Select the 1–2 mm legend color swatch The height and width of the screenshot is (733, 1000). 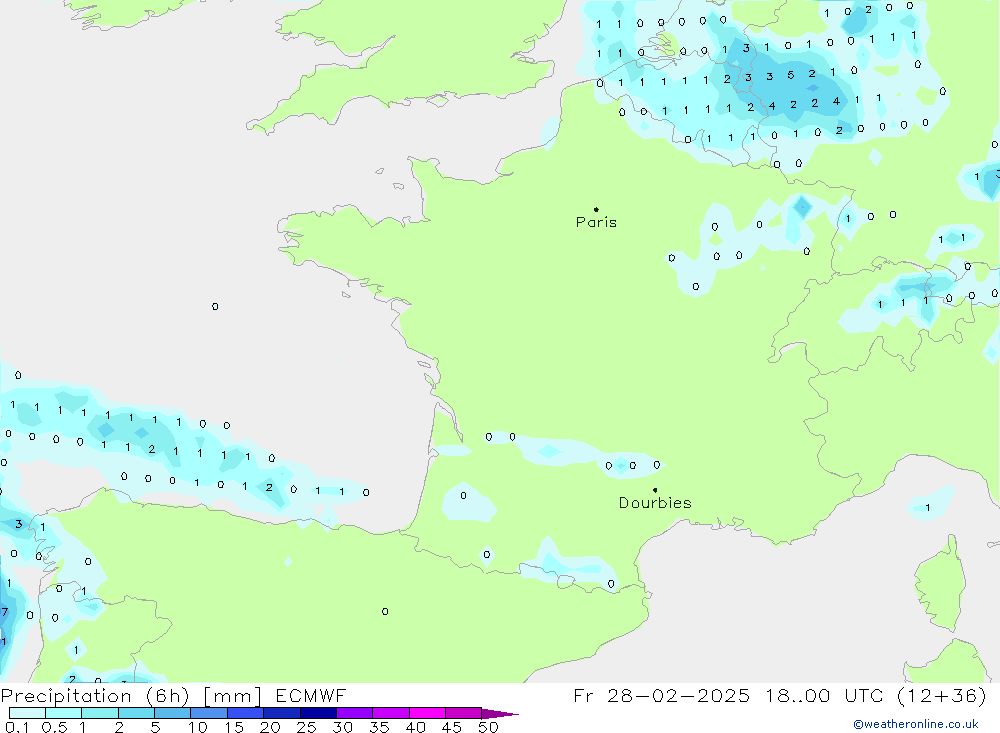point(99,713)
